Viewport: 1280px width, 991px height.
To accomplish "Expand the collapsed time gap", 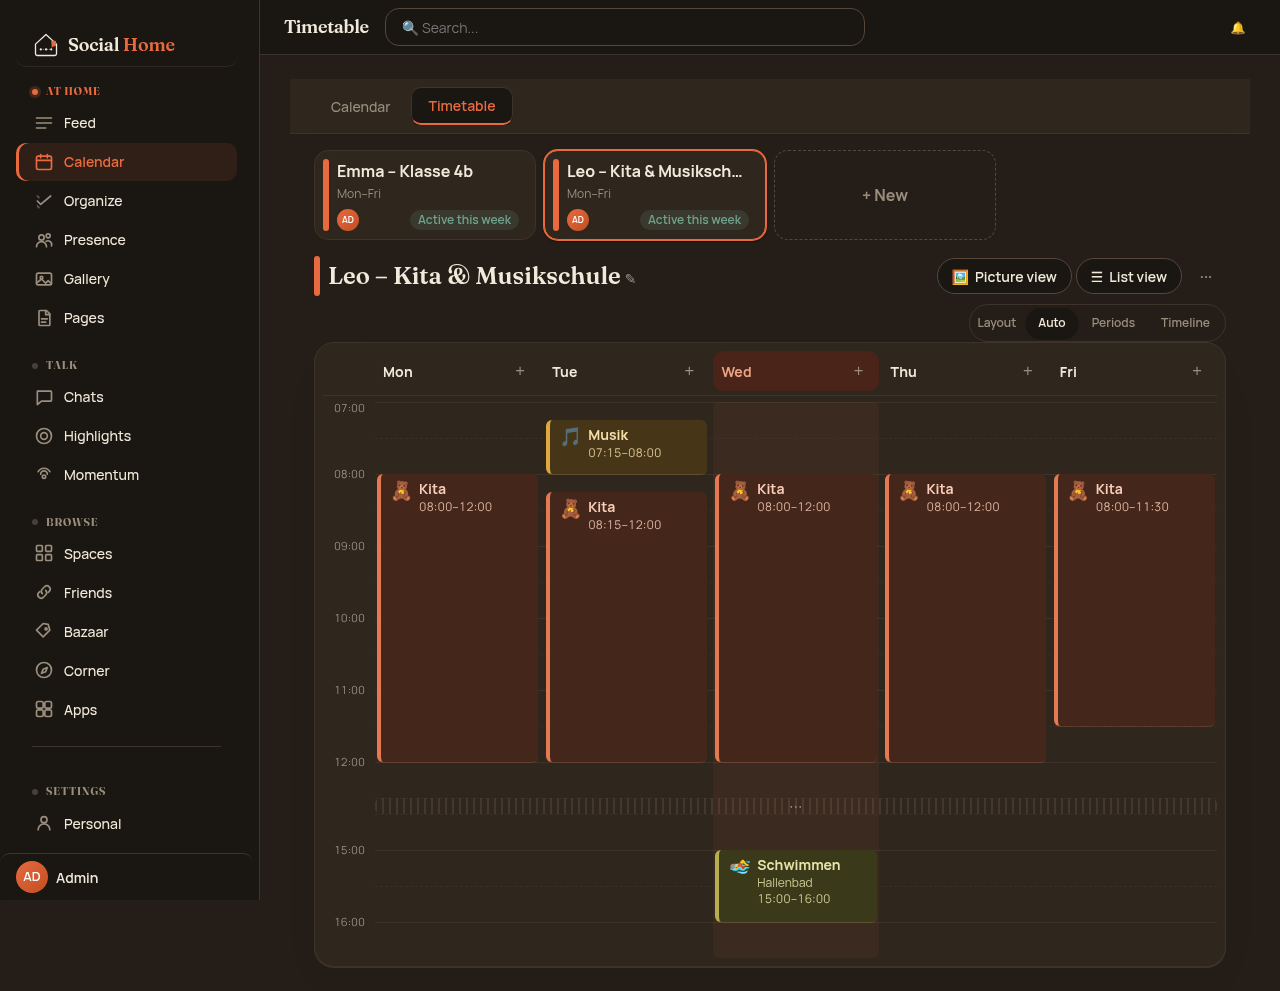I will click(796, 806).
